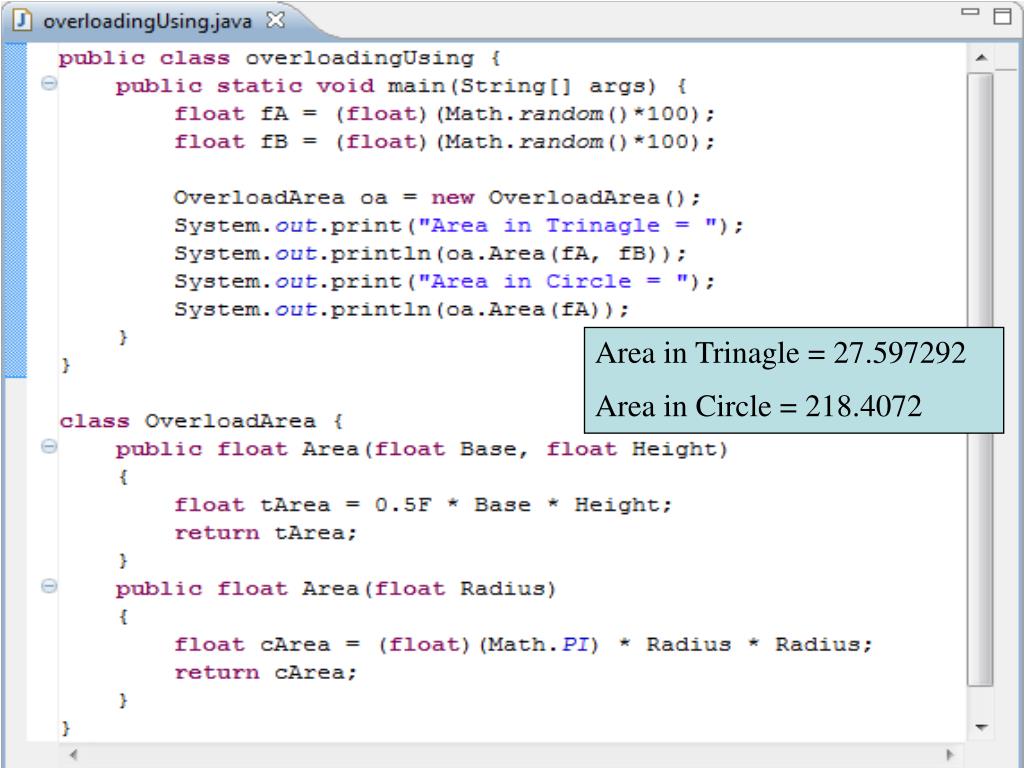Screen dimensions: 1024x768
Task: Place cursor on "float fB" declaration line
Action: (x=445, y=142)
